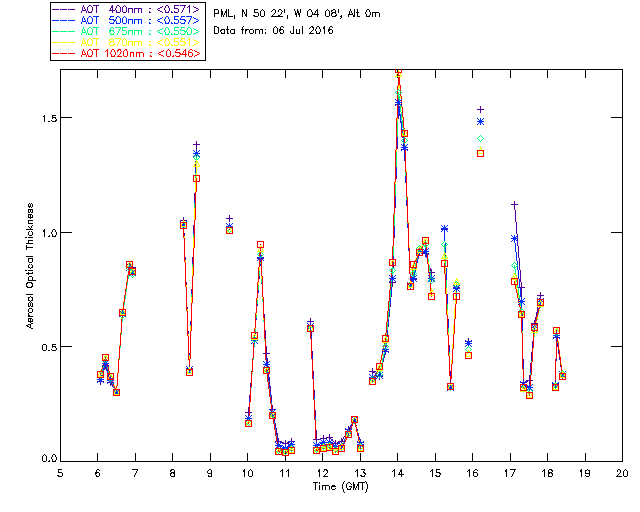
Task: Click the purple plus at the 8.6 GMT peak
Action: point(196,145)
